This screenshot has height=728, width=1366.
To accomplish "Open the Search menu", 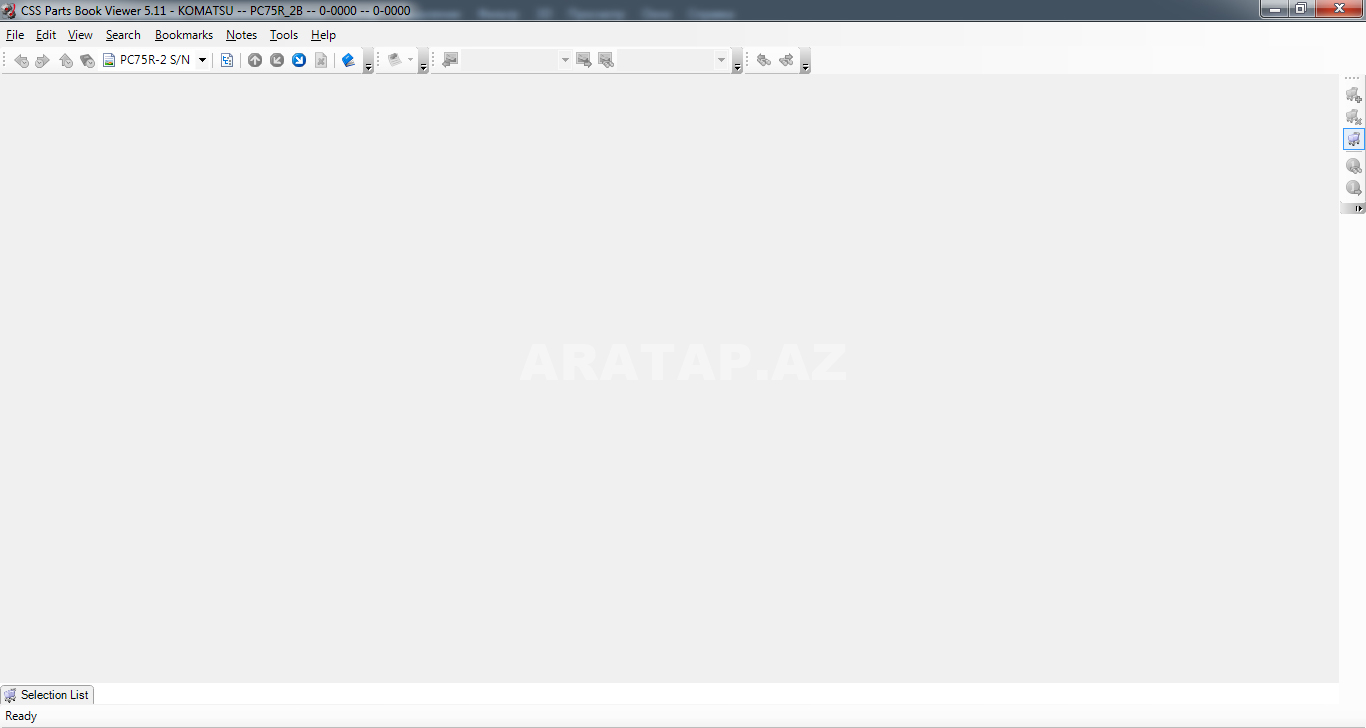I will [x=123, y=35].
